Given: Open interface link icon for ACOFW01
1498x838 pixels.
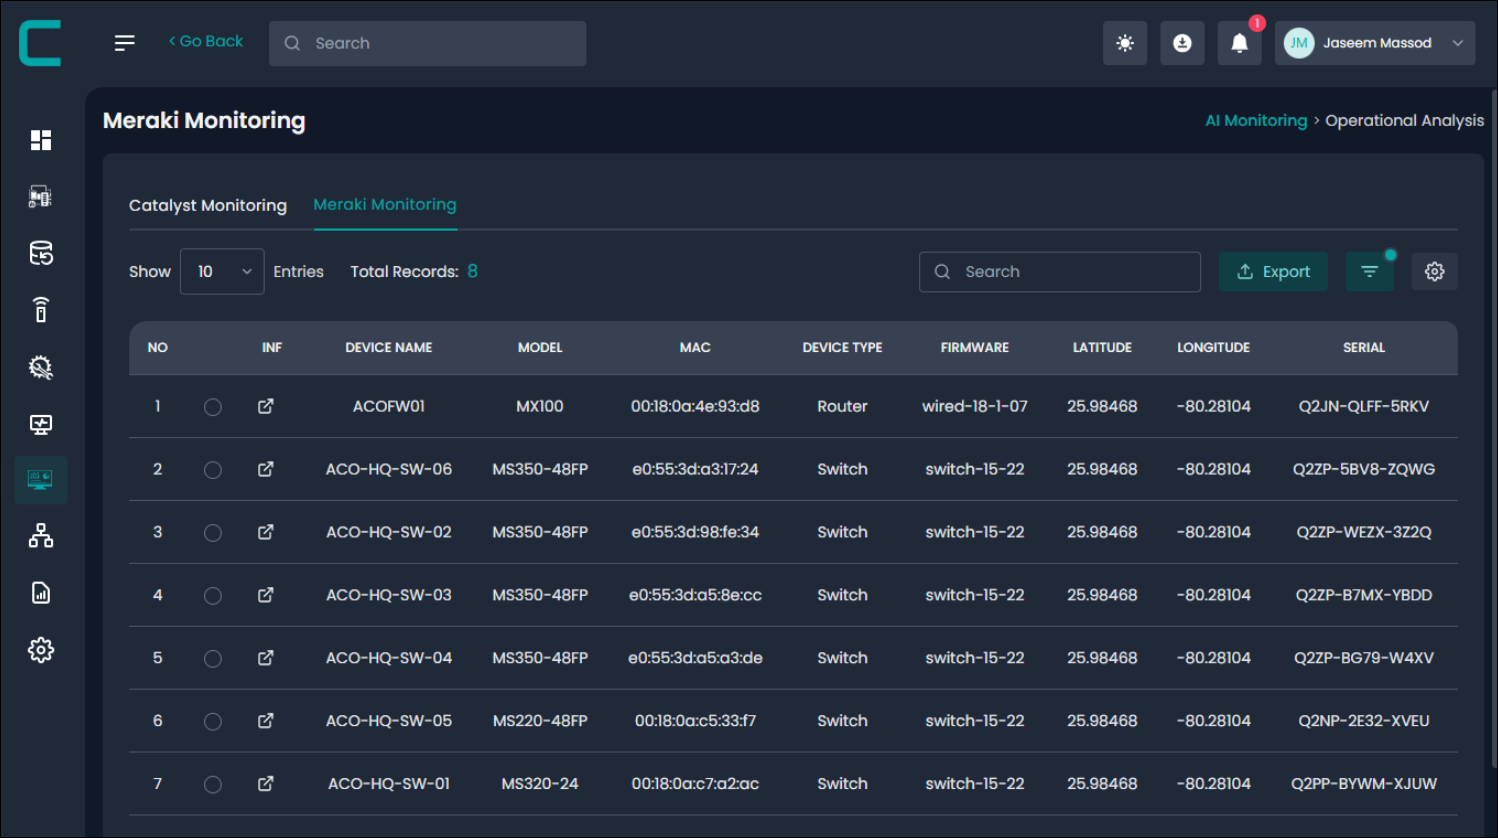Looking at the screenshot, I should (x=266, y=406).
